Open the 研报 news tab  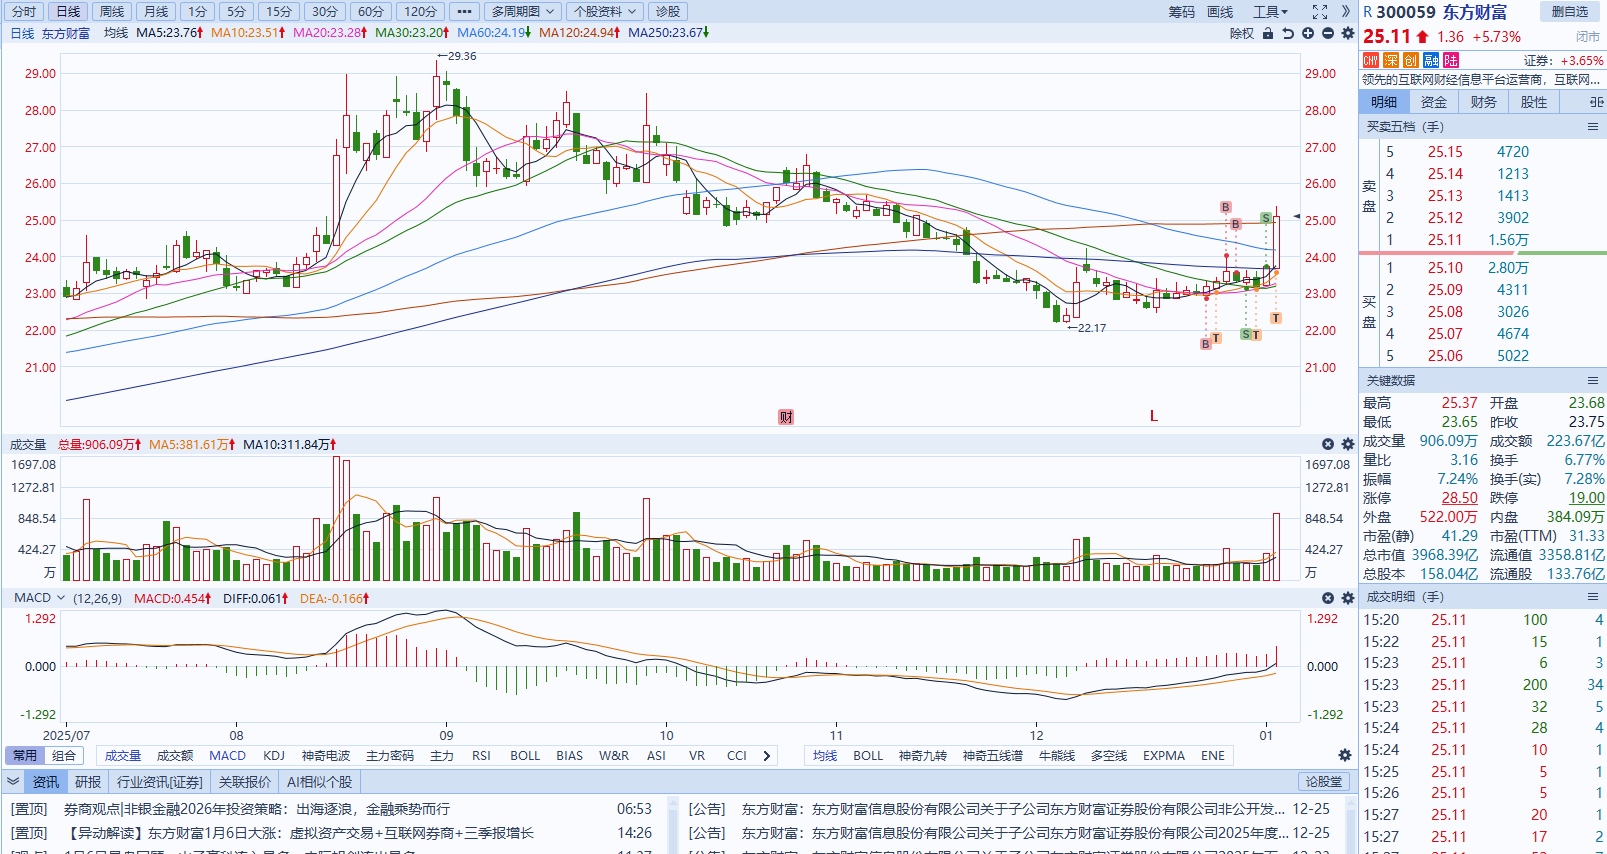(x=88, y=782)
